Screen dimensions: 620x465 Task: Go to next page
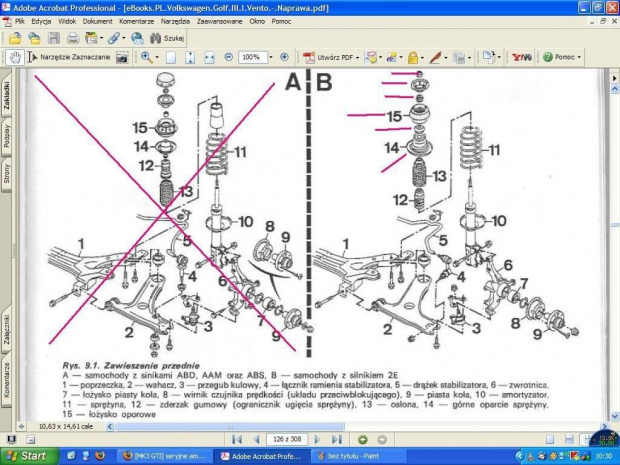[x=317, y=439]
